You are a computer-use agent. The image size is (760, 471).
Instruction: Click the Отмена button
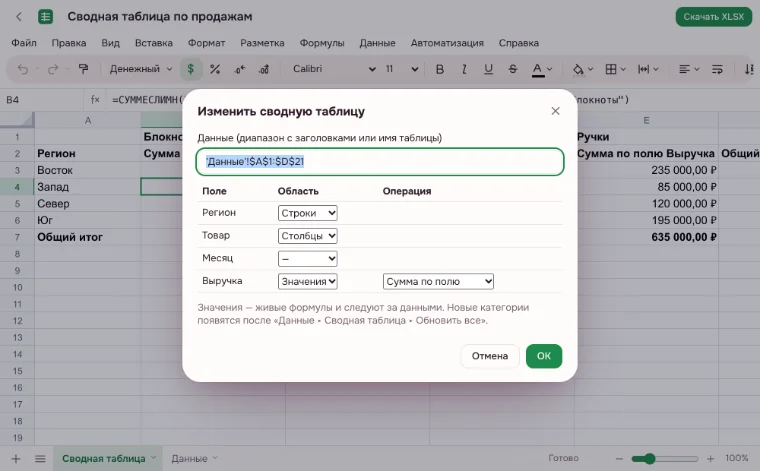tap(490, 356)
